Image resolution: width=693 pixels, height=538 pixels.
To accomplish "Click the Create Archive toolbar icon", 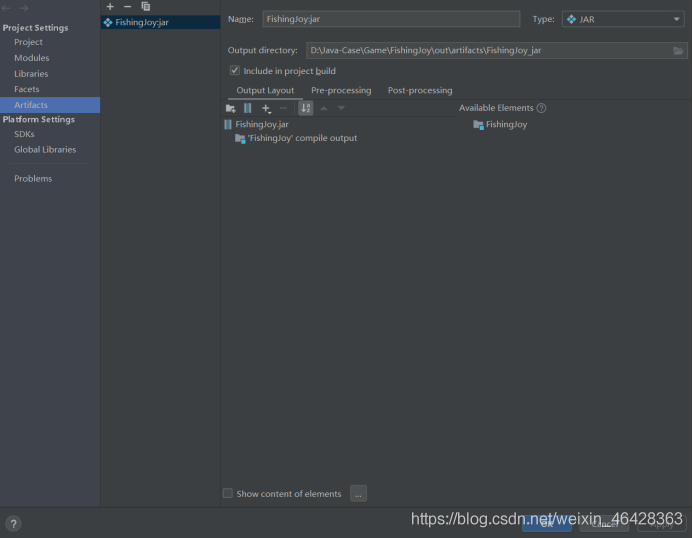I will pyautogui.click(x=248, y=108).
